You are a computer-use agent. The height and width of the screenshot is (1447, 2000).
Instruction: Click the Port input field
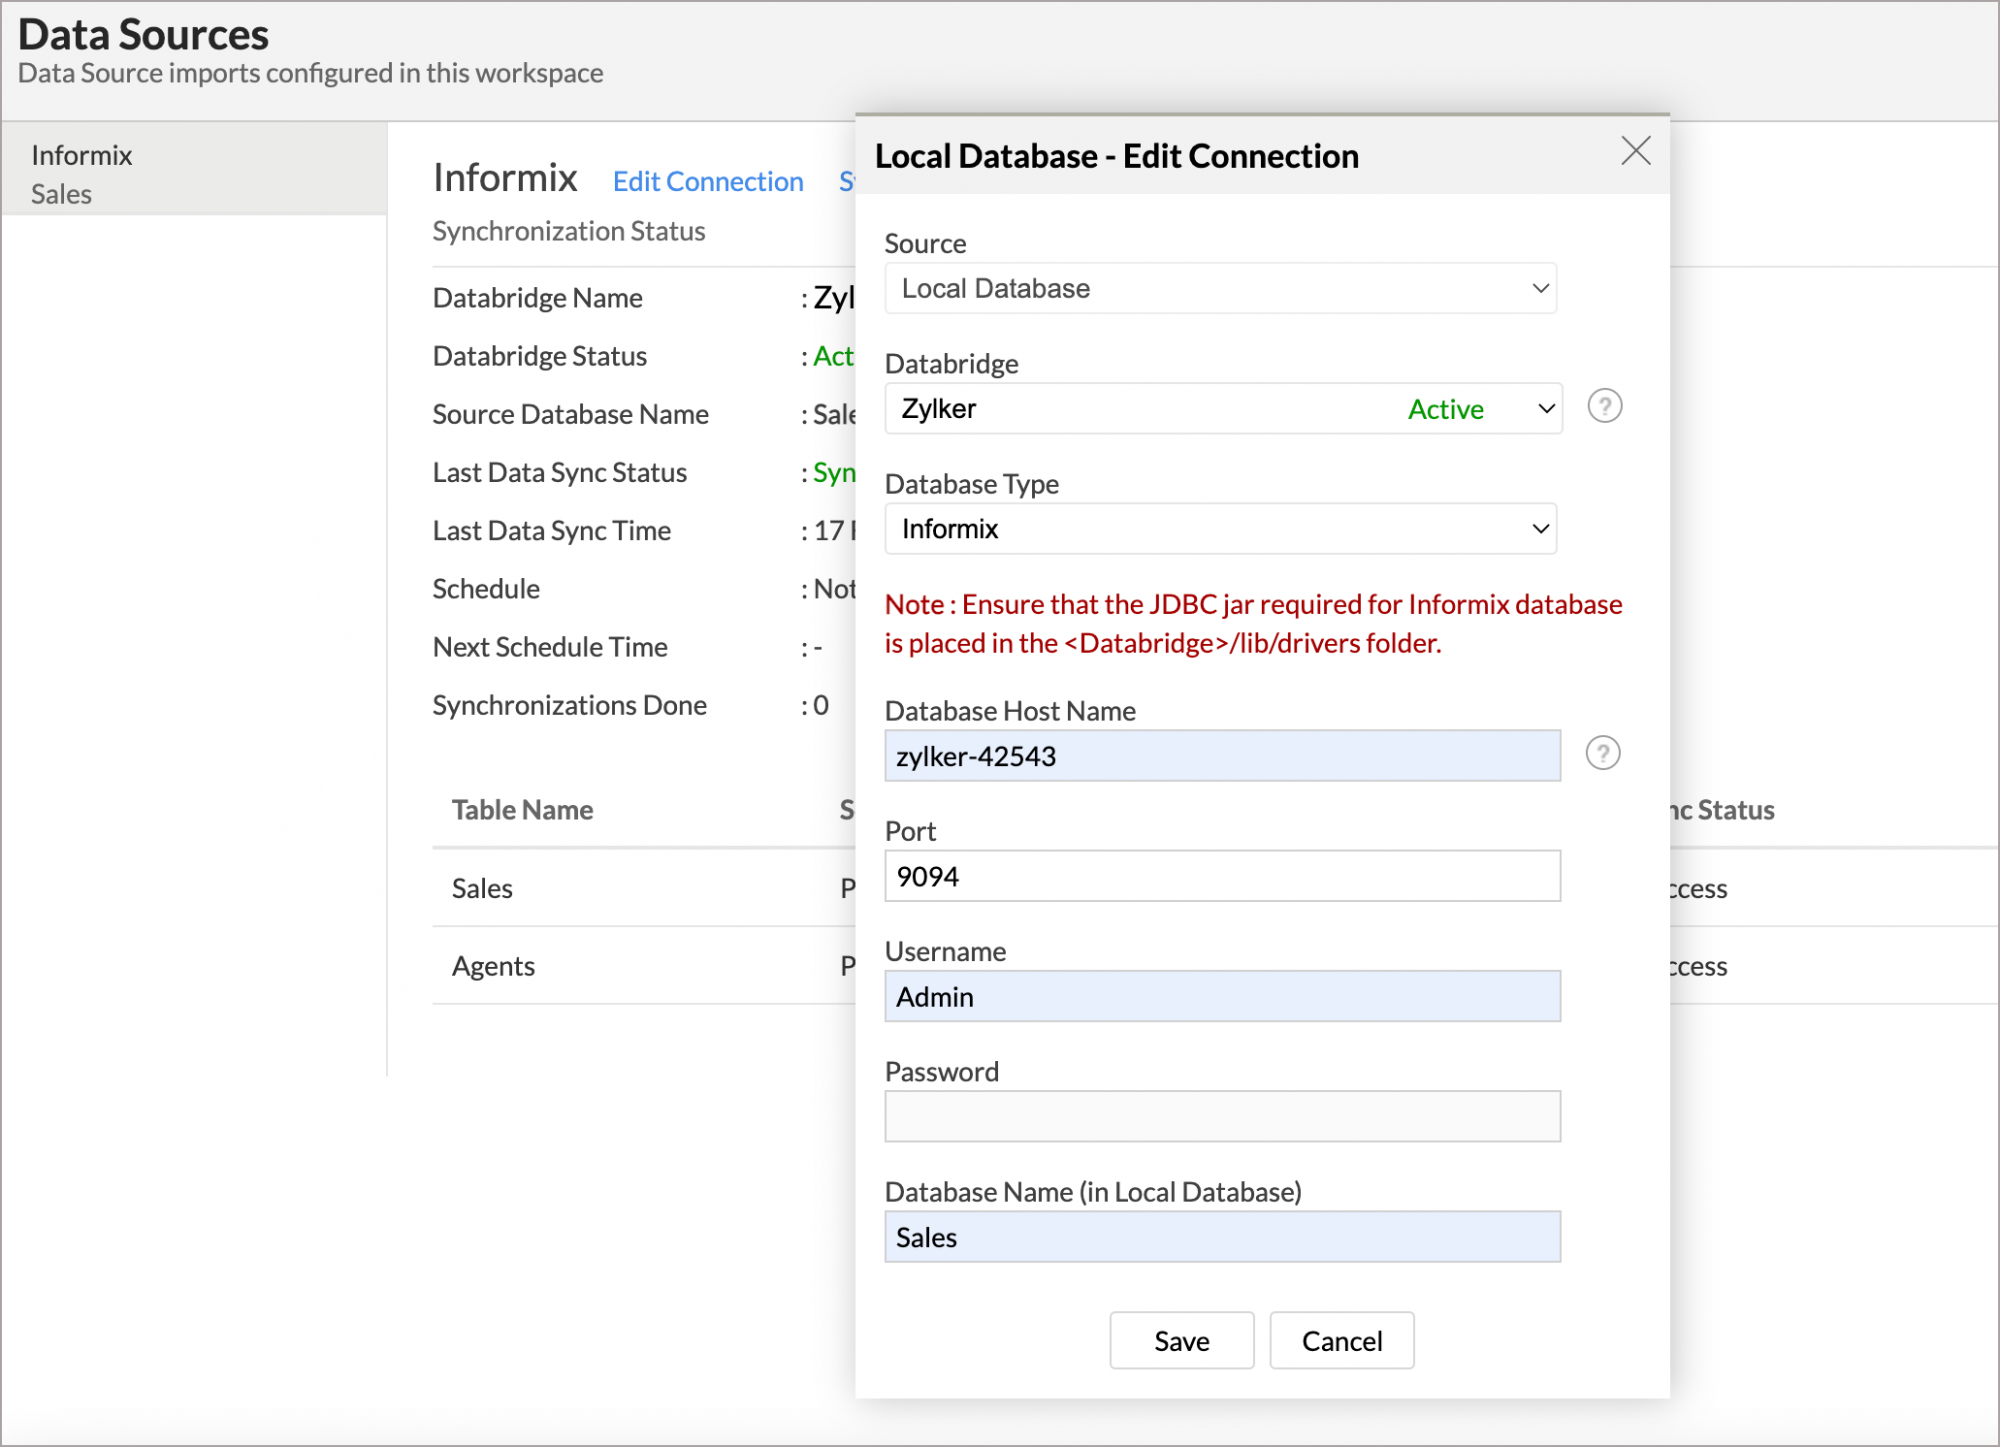point(1221,877)
